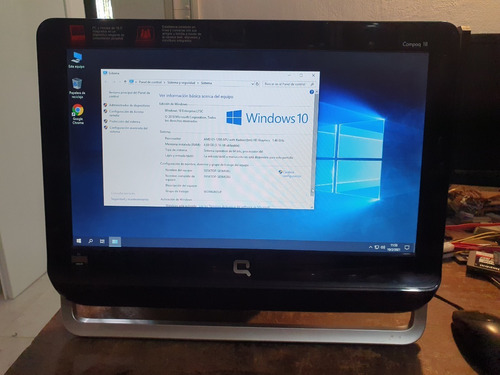Click the back navigation arrow
Screen dimensions: 500x375
click(107, 81)
